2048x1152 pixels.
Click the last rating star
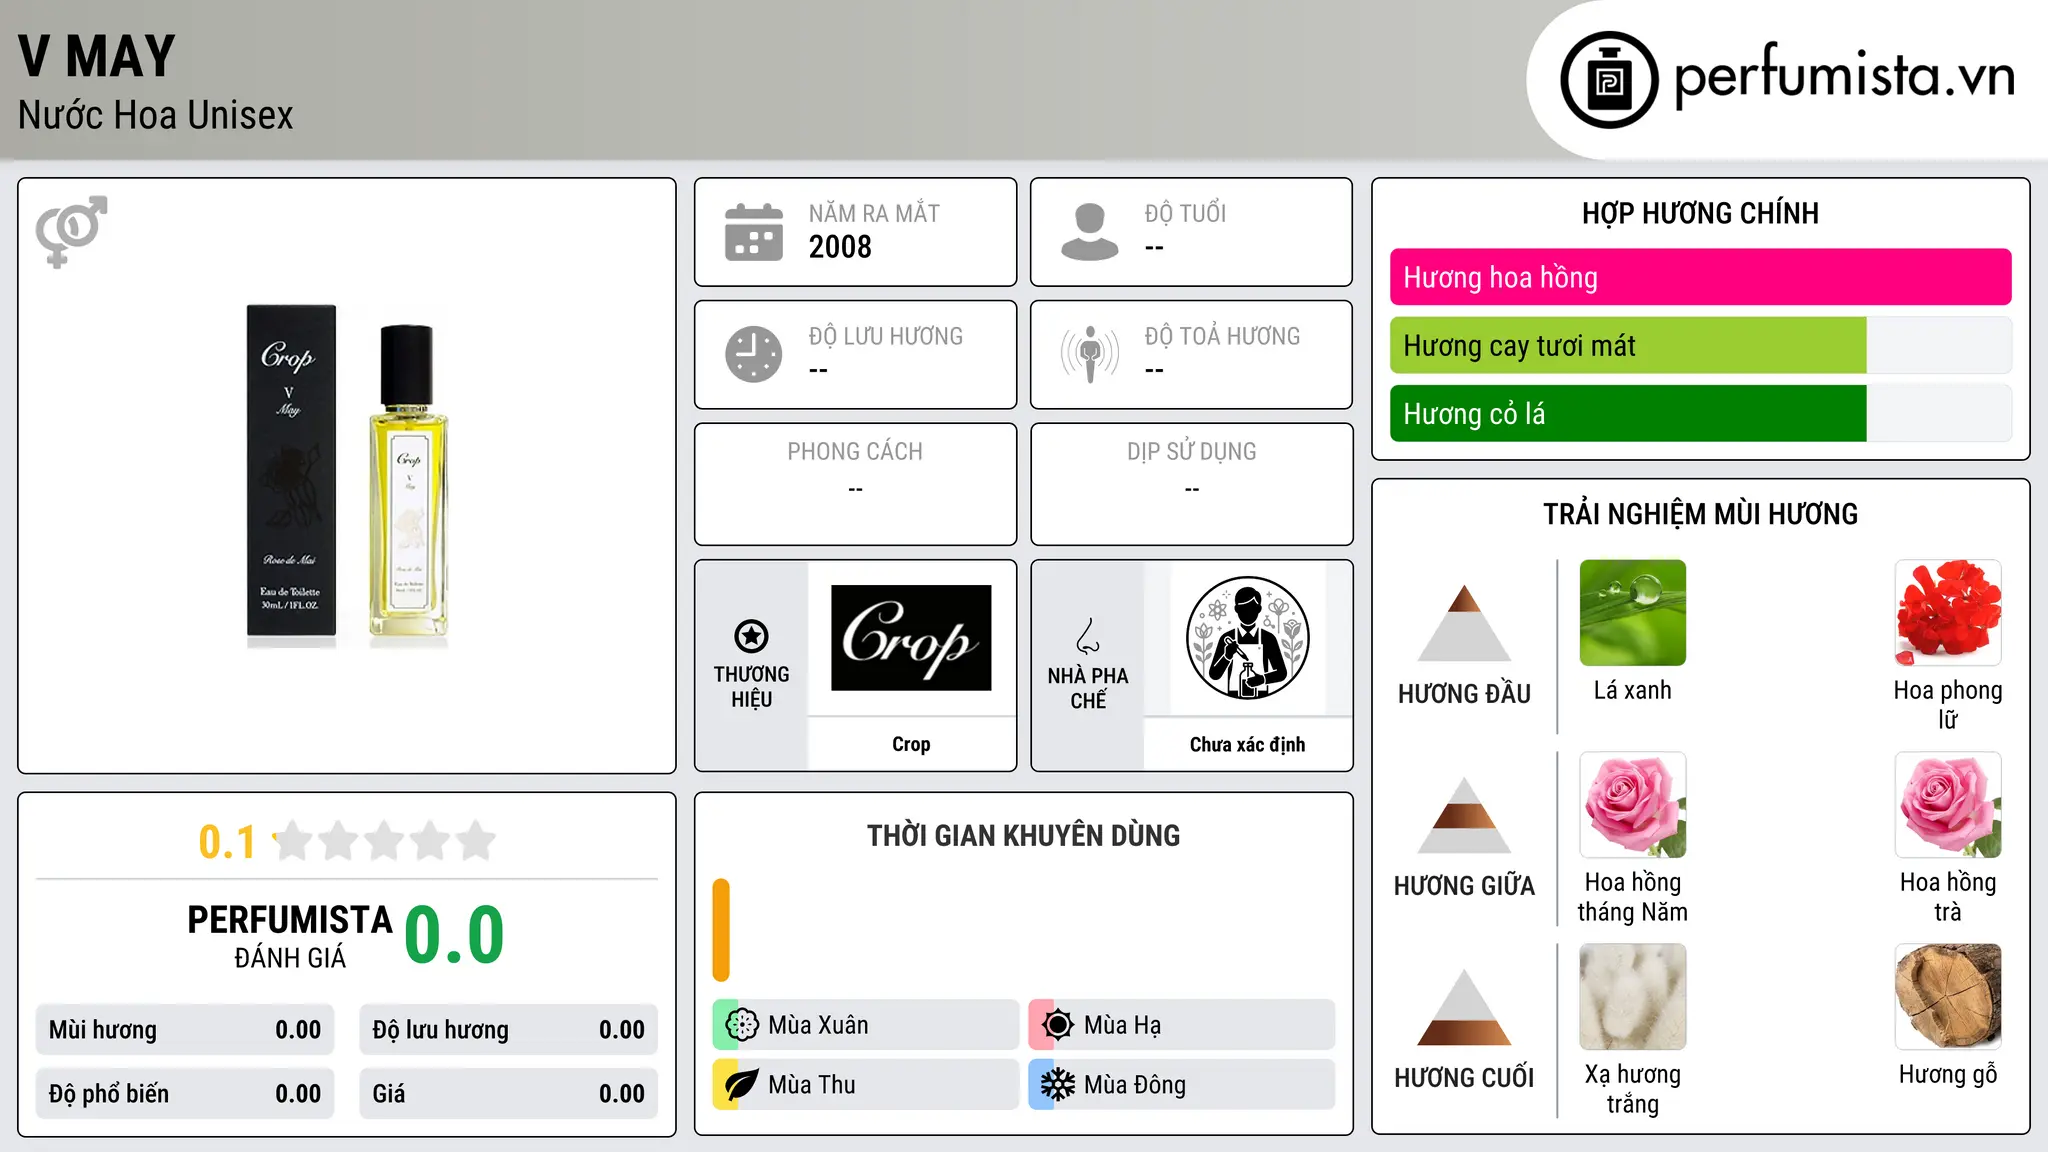[476, 841]
